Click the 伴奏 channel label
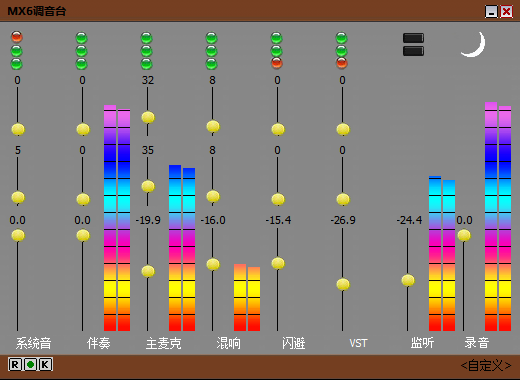520x380 pixels. point(98,343)
